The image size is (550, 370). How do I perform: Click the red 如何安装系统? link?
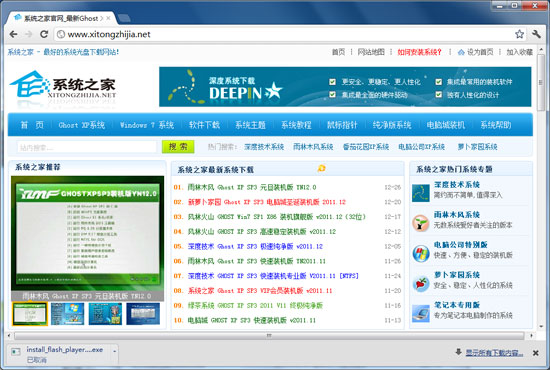click(419, 52)
